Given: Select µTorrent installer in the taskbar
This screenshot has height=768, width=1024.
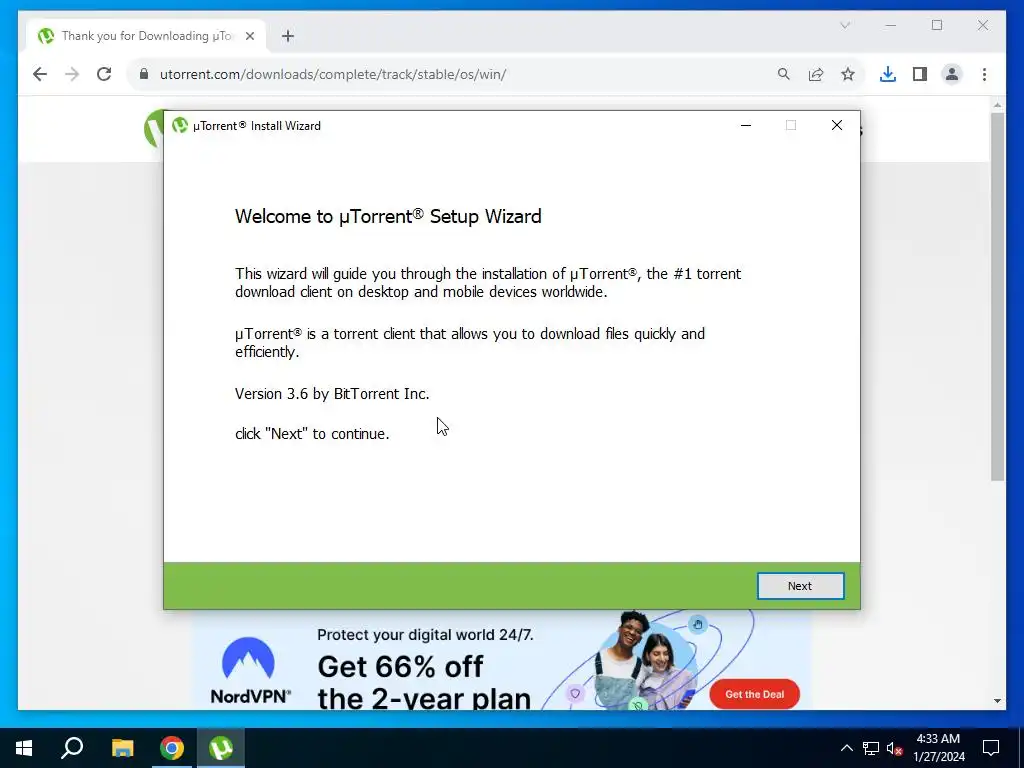Looking at the screenshot, I should click(x=221, y=748).
